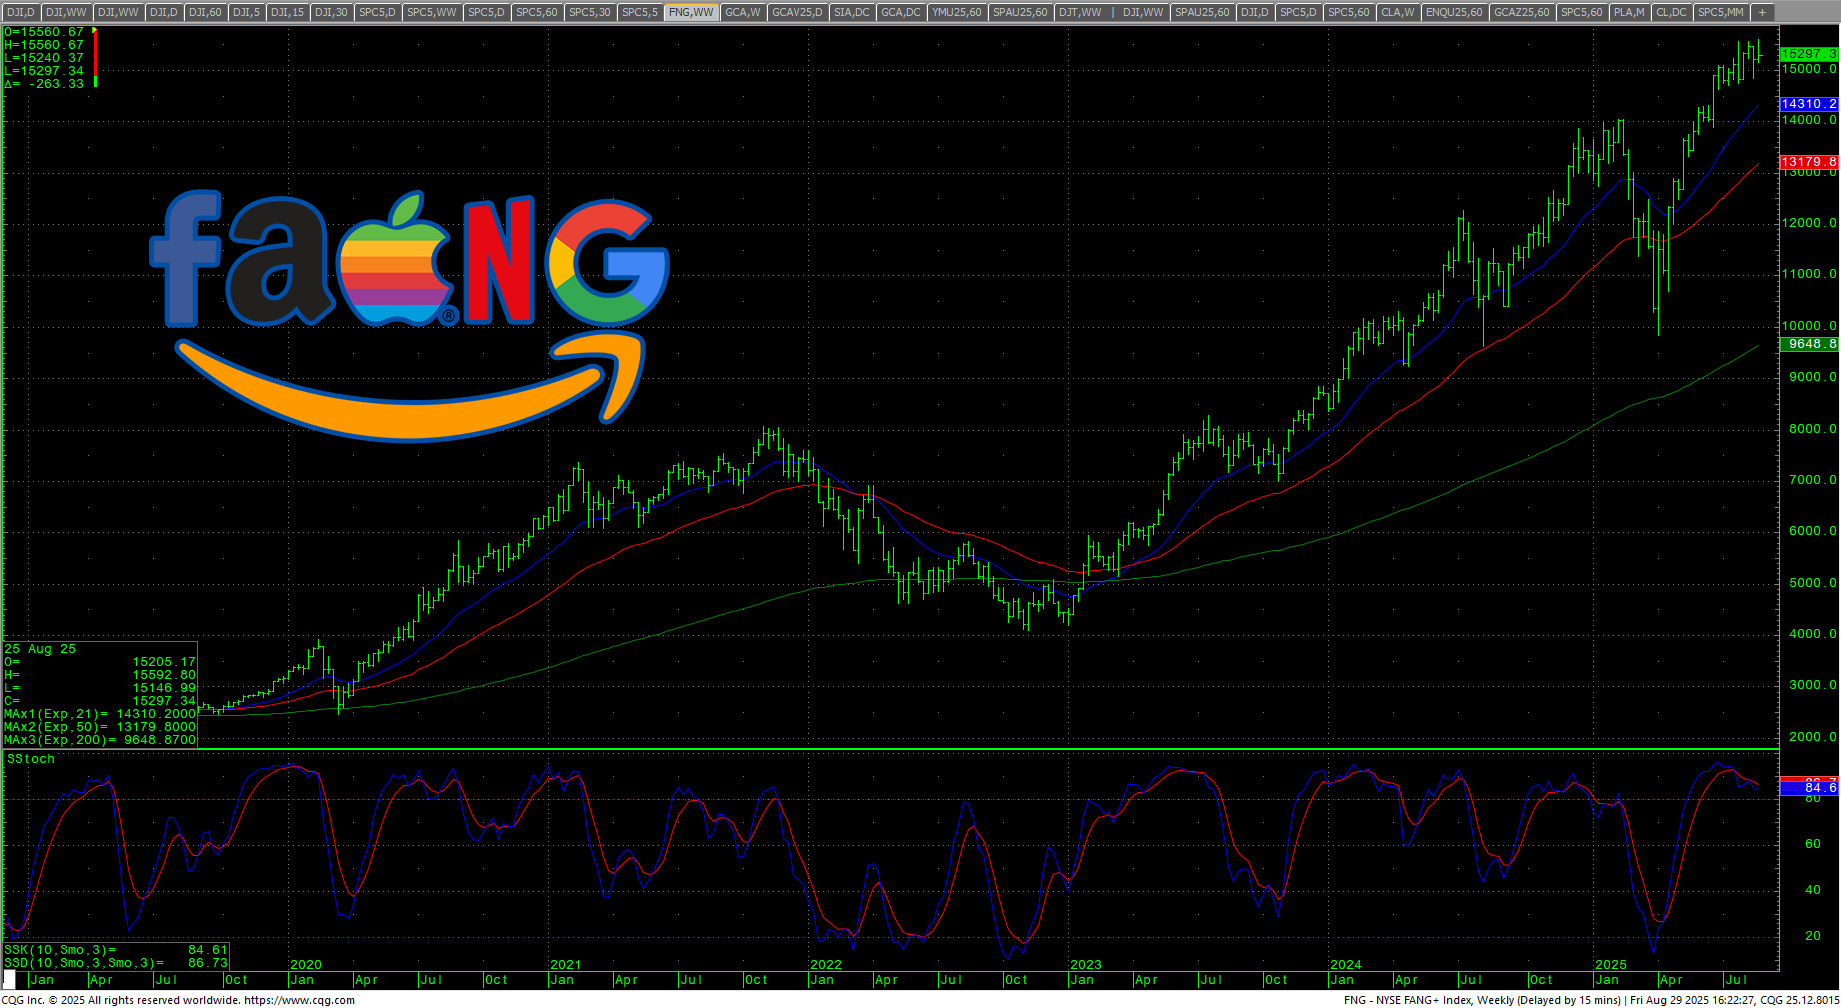This screenshot has height=1008, width=1841.
Task: Switch to the ENQU25,60 tab
Action: point(1454,12)
